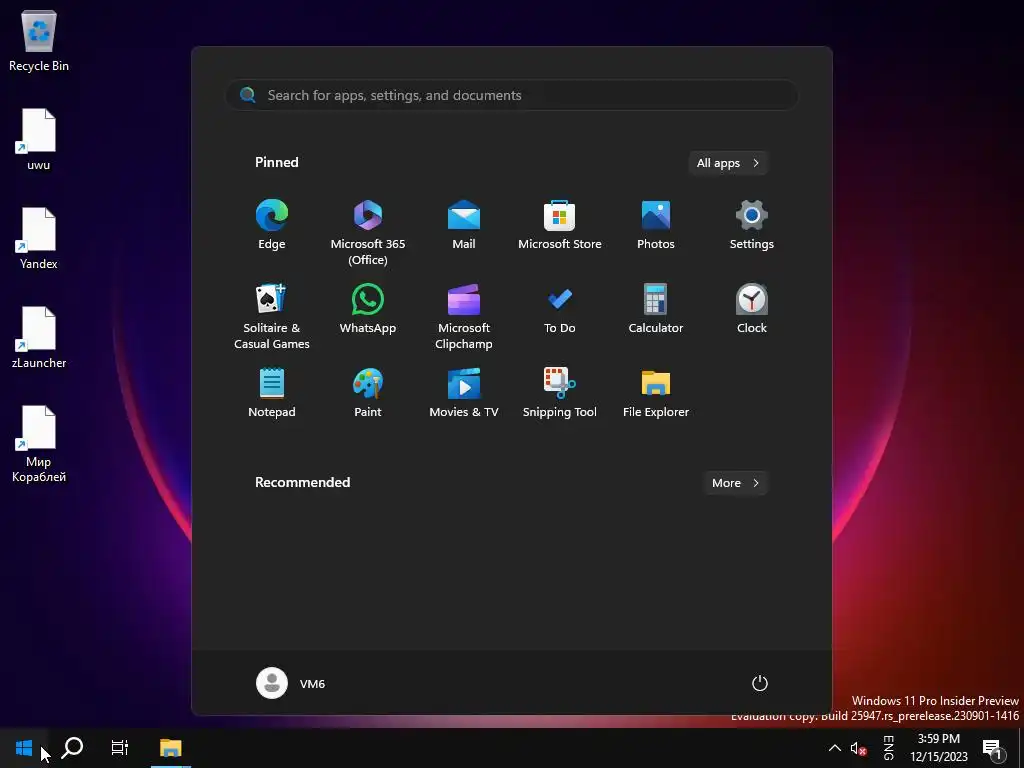
Task: Start Solitaire & Casual Games
Action: (272, 316)
